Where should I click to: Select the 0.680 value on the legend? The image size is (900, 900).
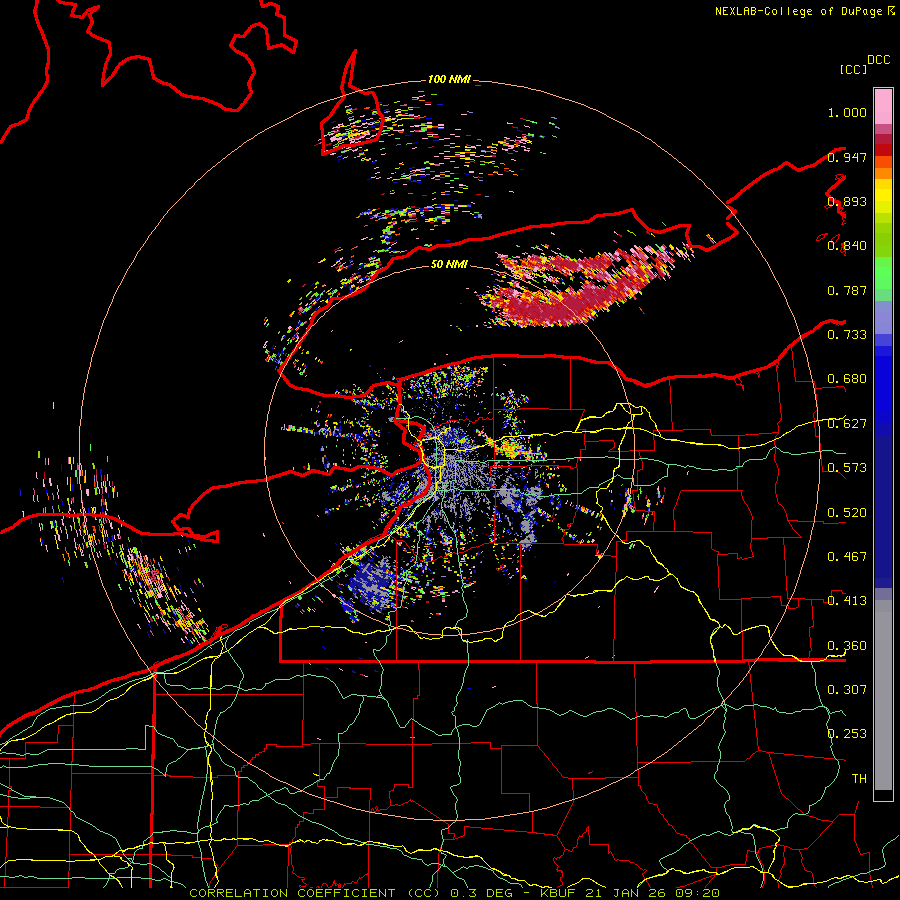pos(847,379)
